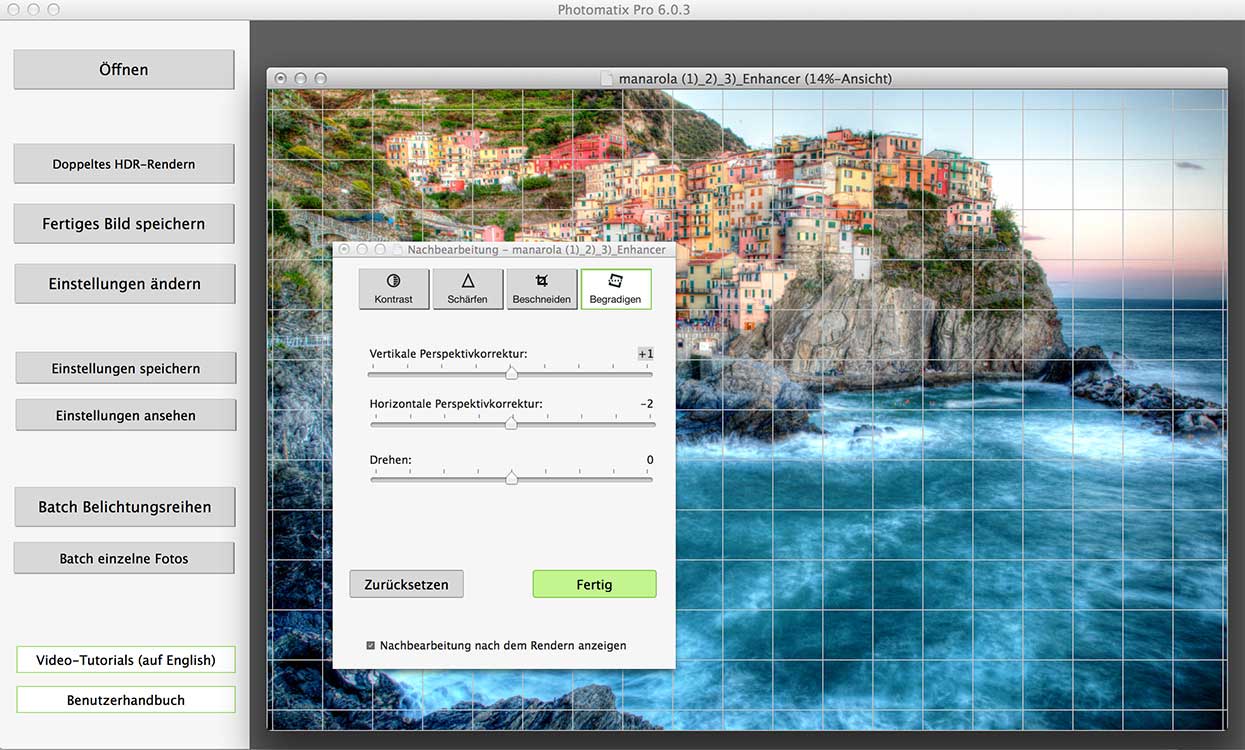Click the Horizontale Perspektivkorrektur slider handle
This screenshot has height=750, width=1245.
[x=511, y=423]
